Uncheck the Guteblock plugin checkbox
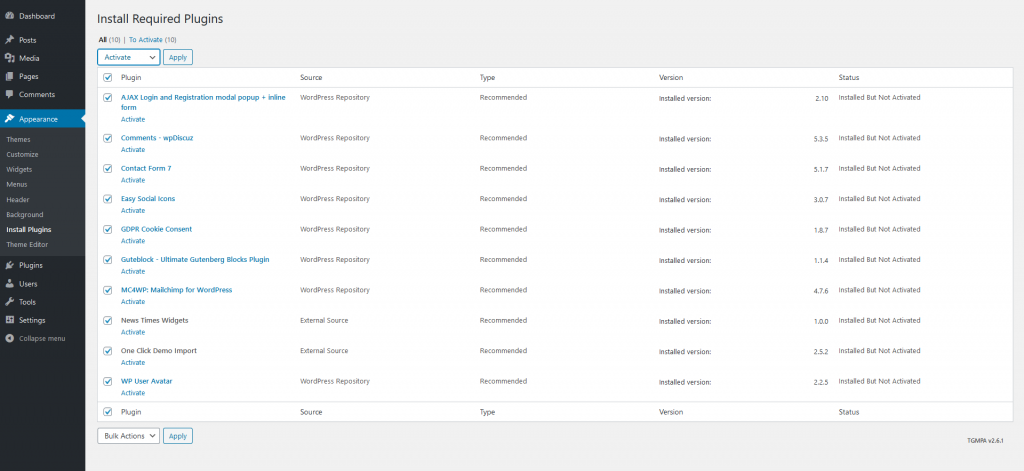Screen dimensions: 1024x471 tap(108, 260)
